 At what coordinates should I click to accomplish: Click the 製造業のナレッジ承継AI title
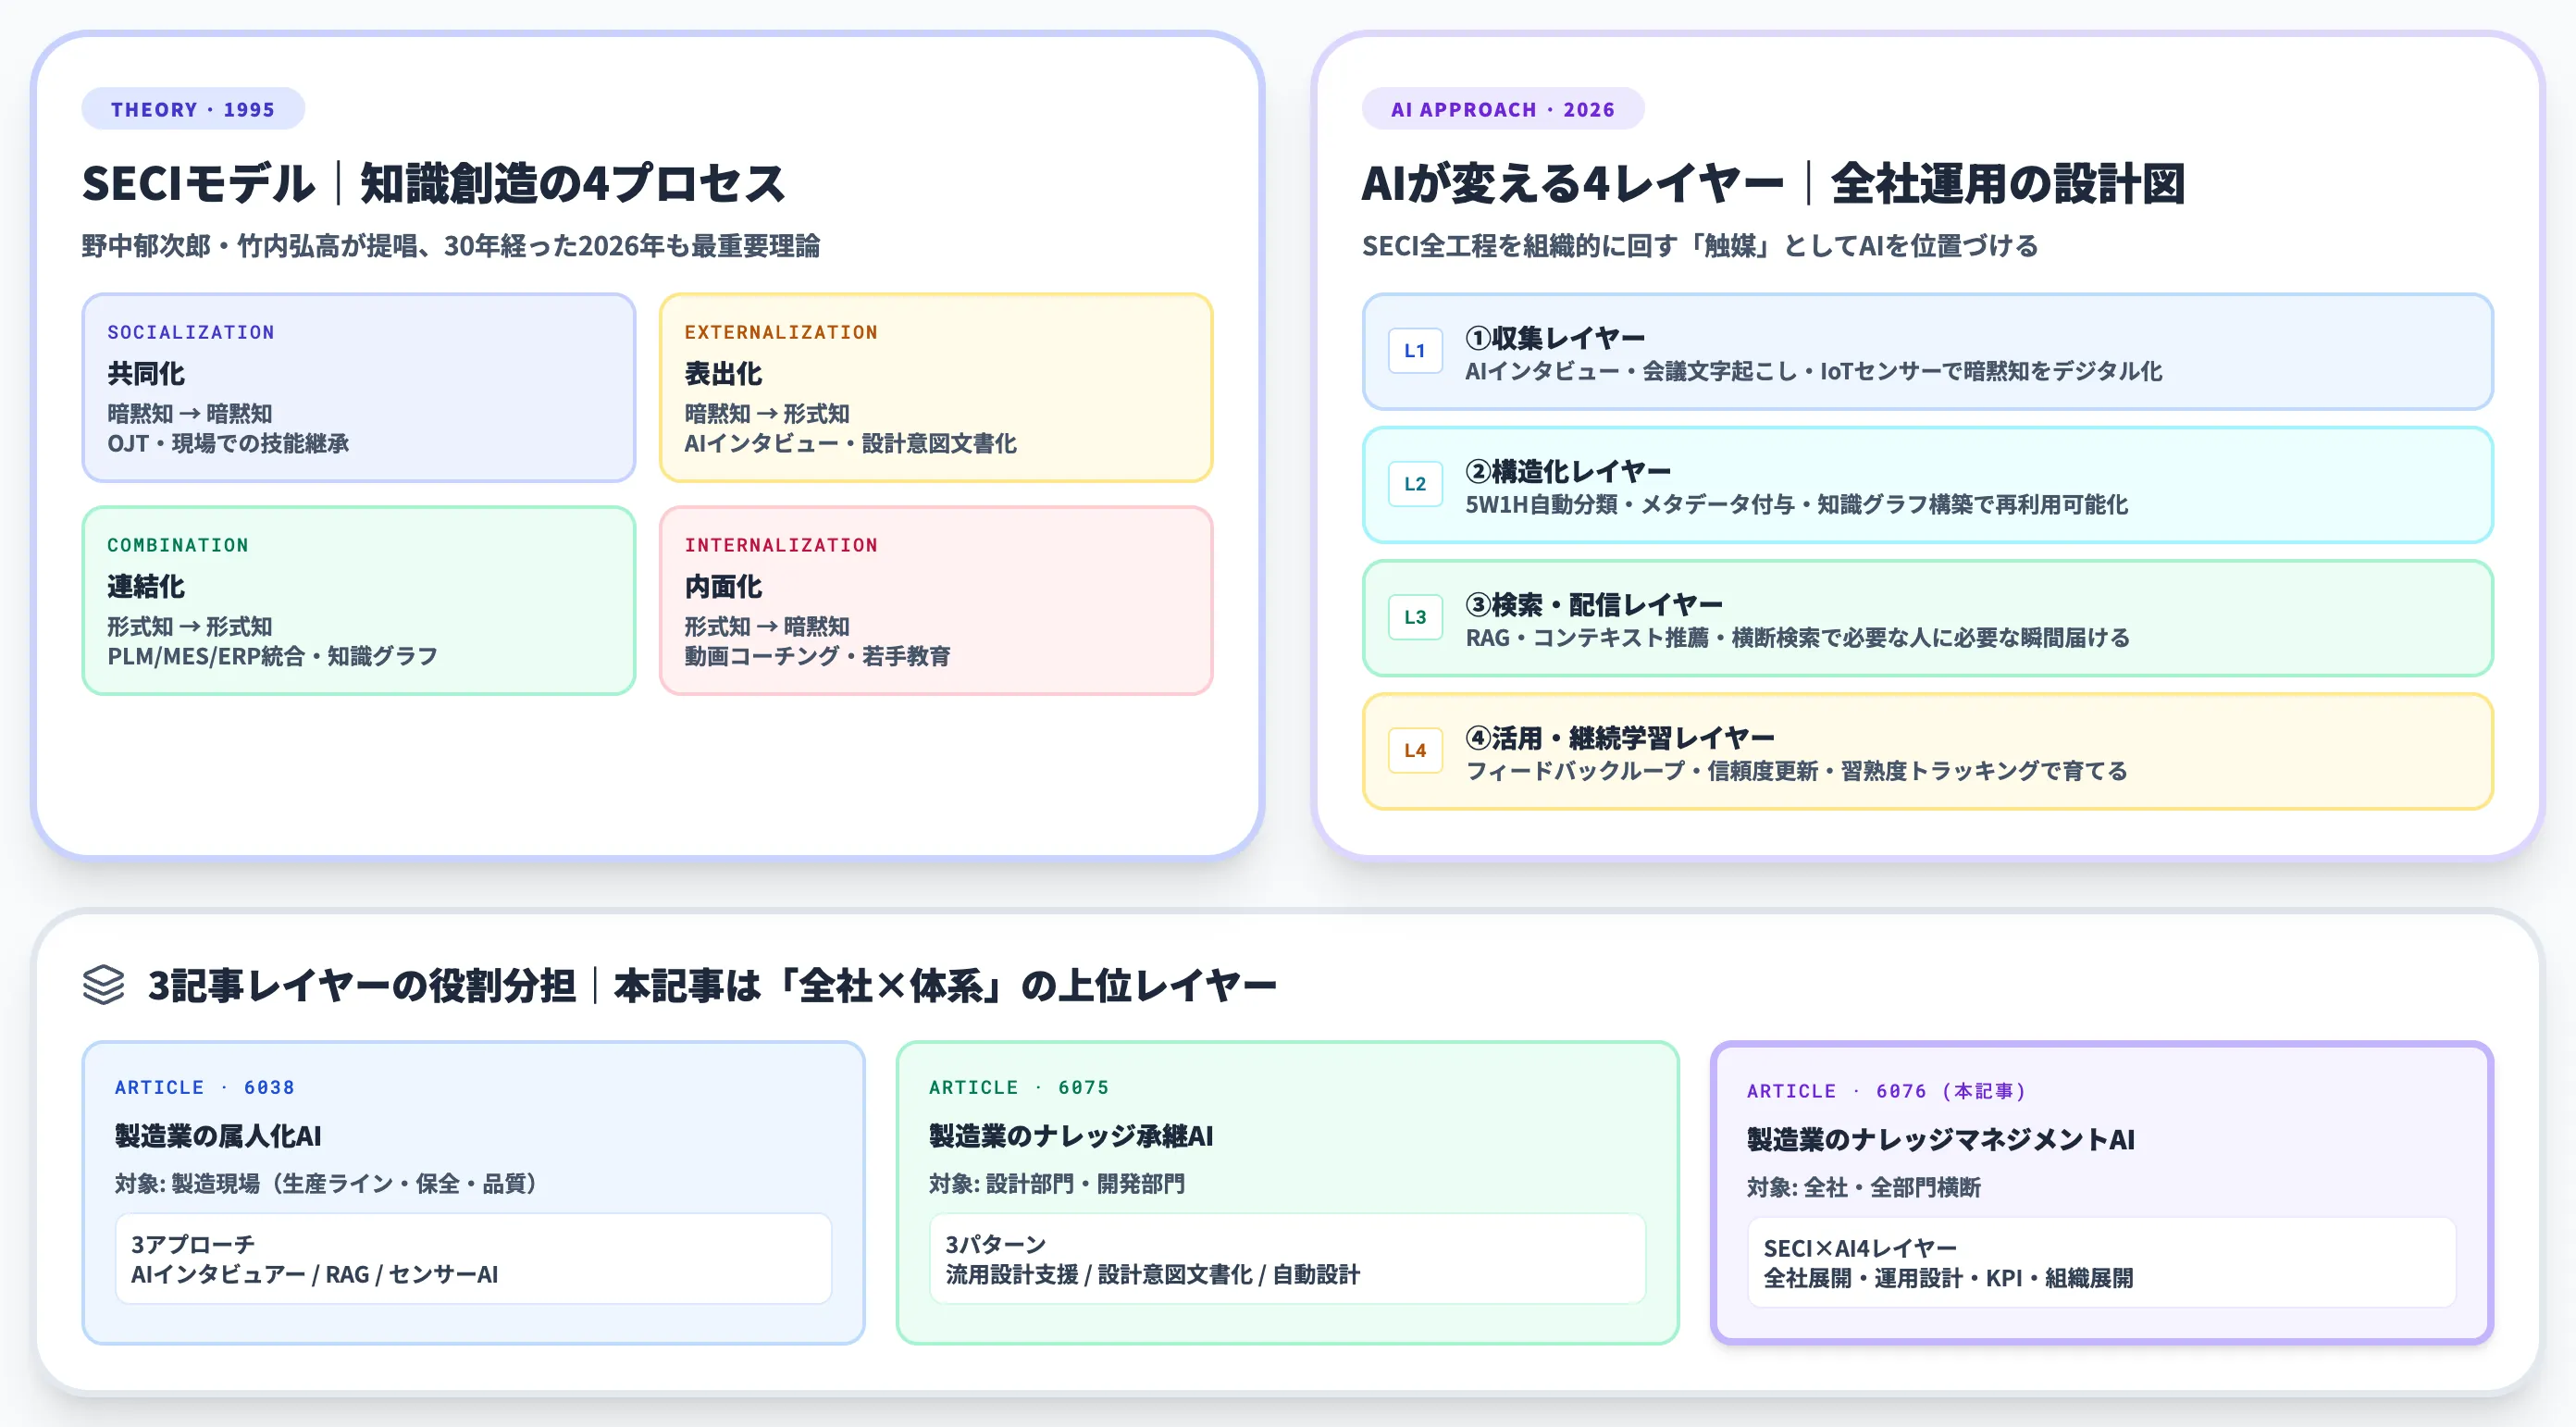tap(1071, 1136)
